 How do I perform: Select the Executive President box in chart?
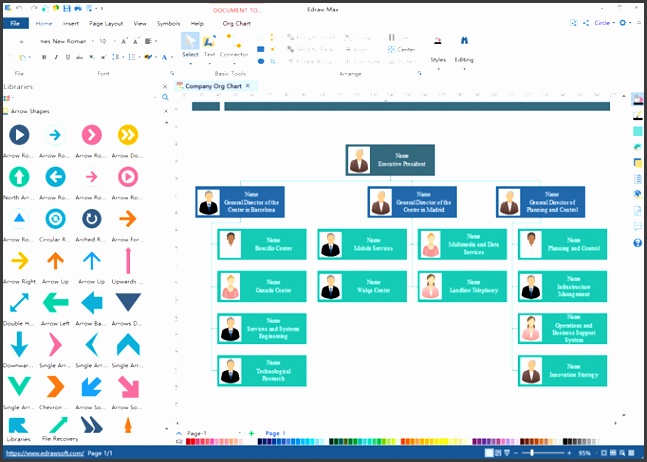[390, 160]
